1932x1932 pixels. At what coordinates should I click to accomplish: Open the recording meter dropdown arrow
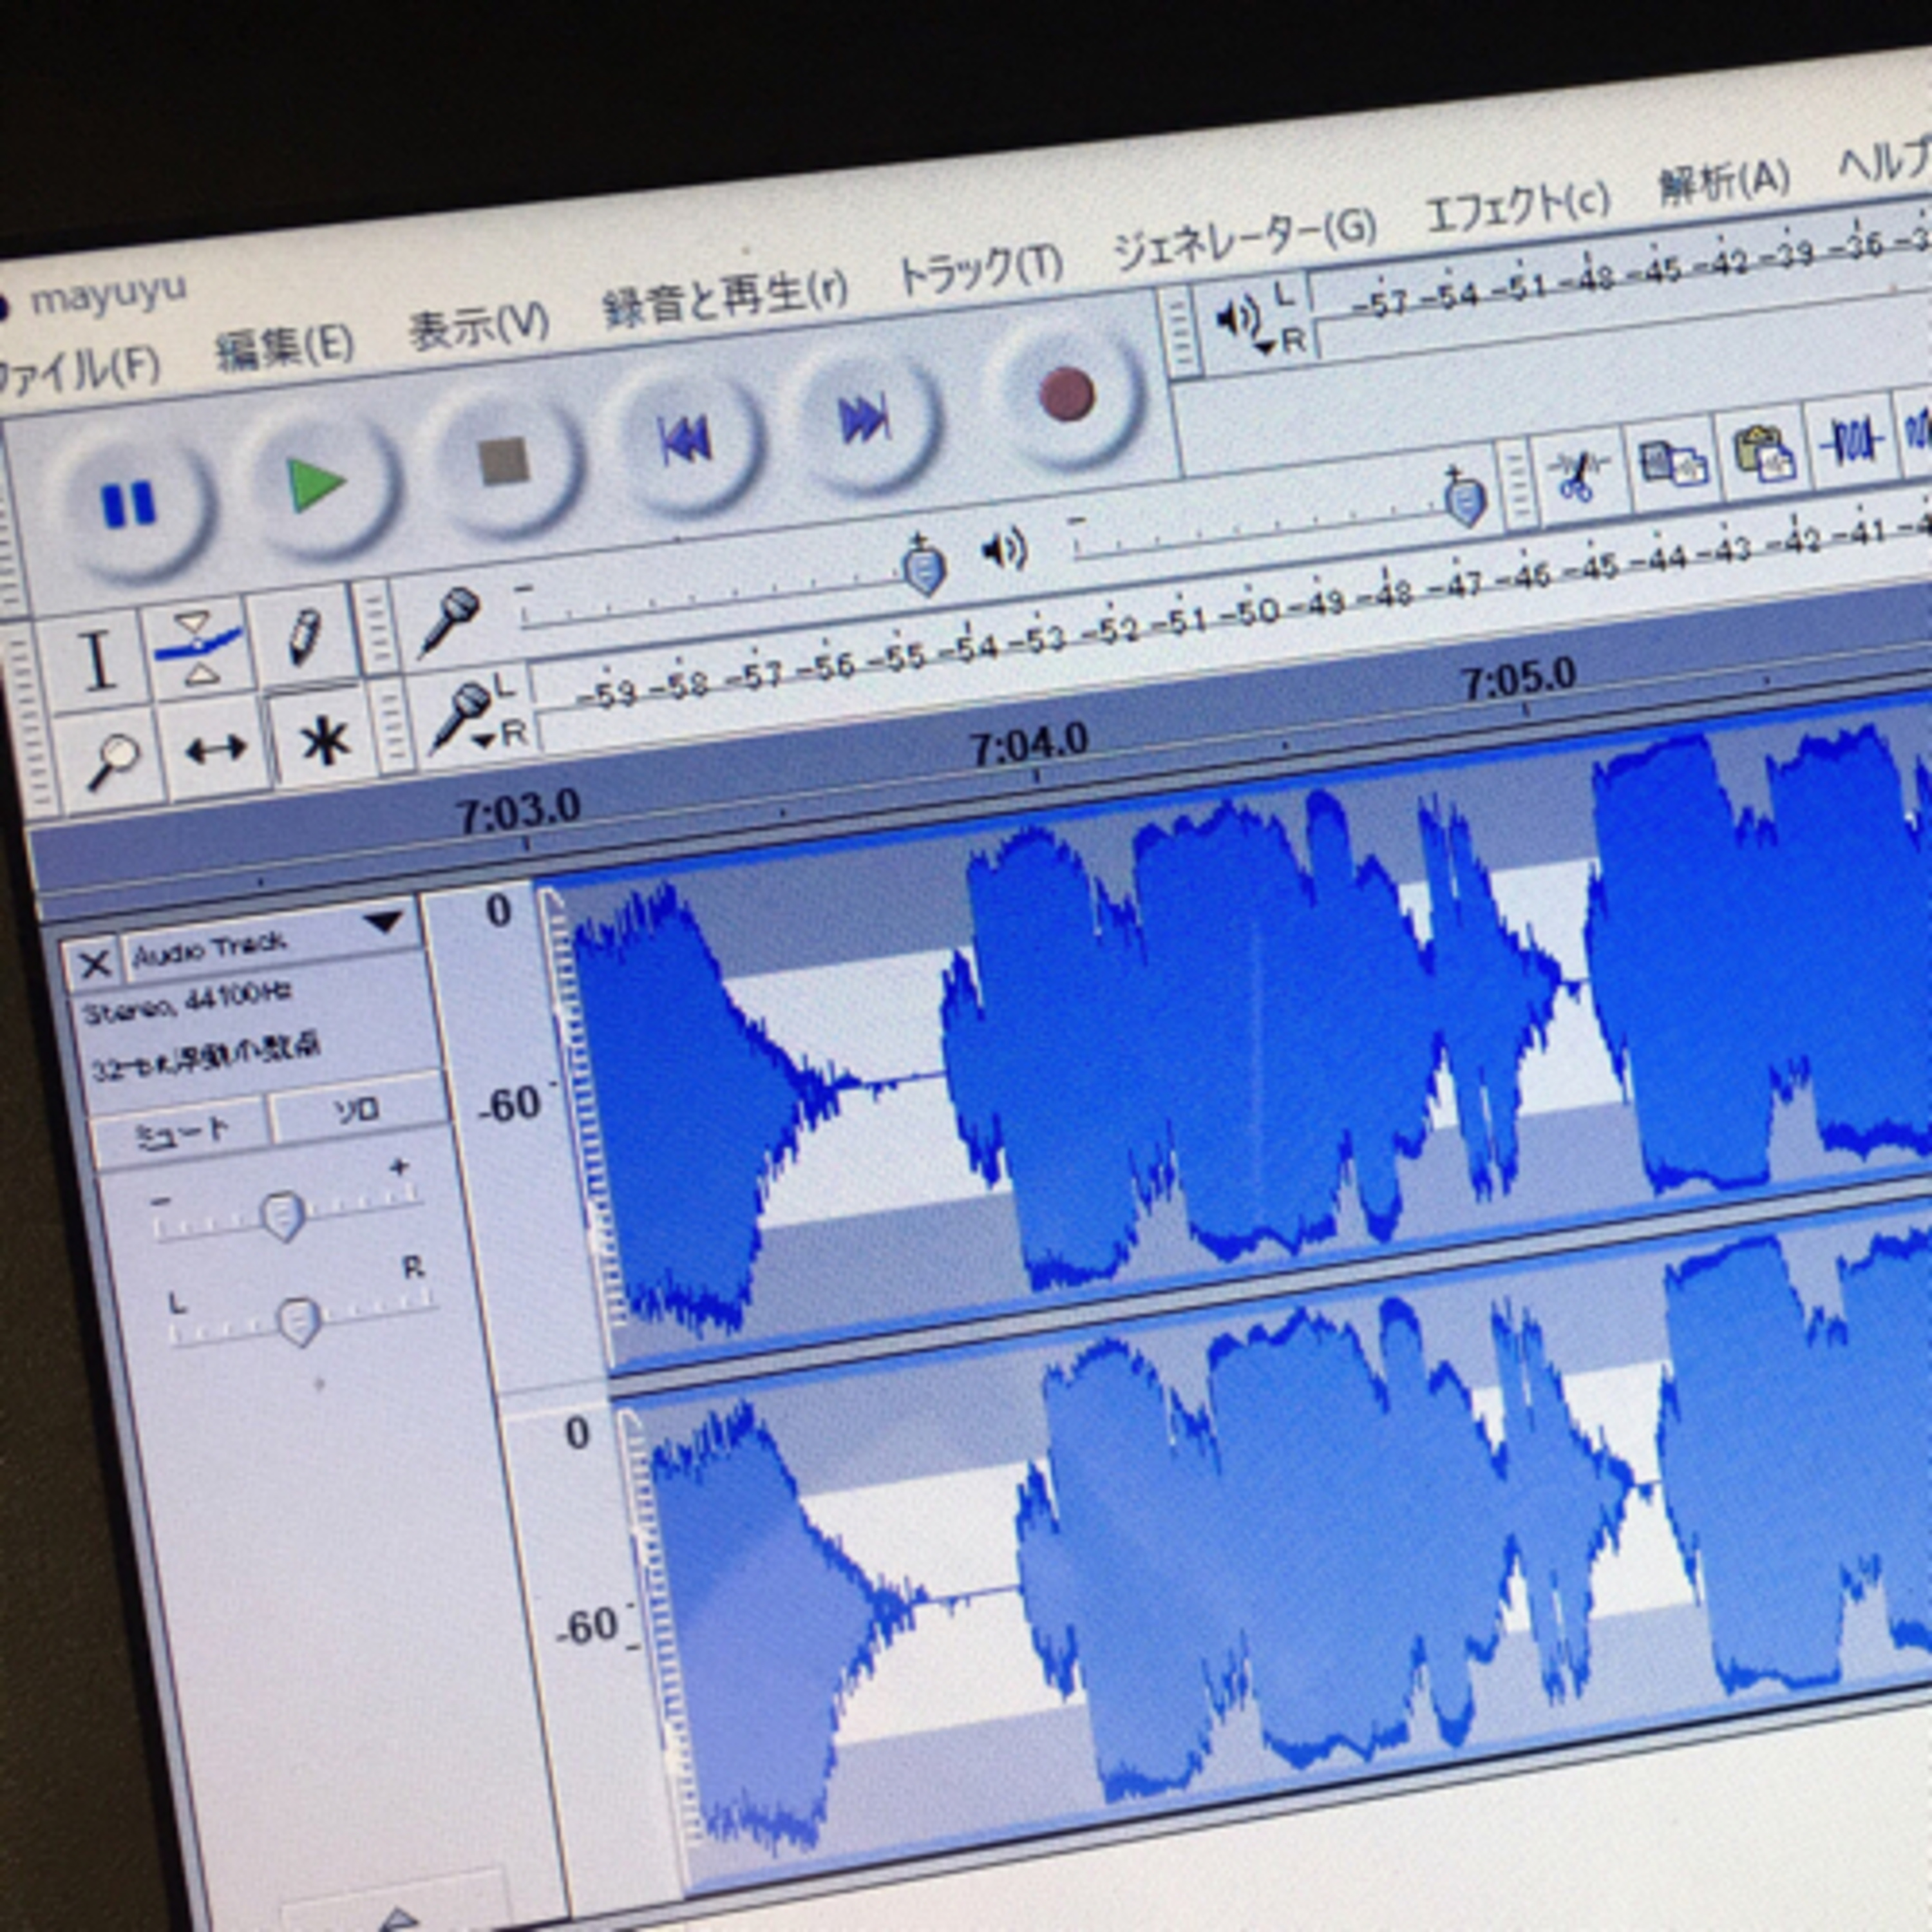pos(483,741)
